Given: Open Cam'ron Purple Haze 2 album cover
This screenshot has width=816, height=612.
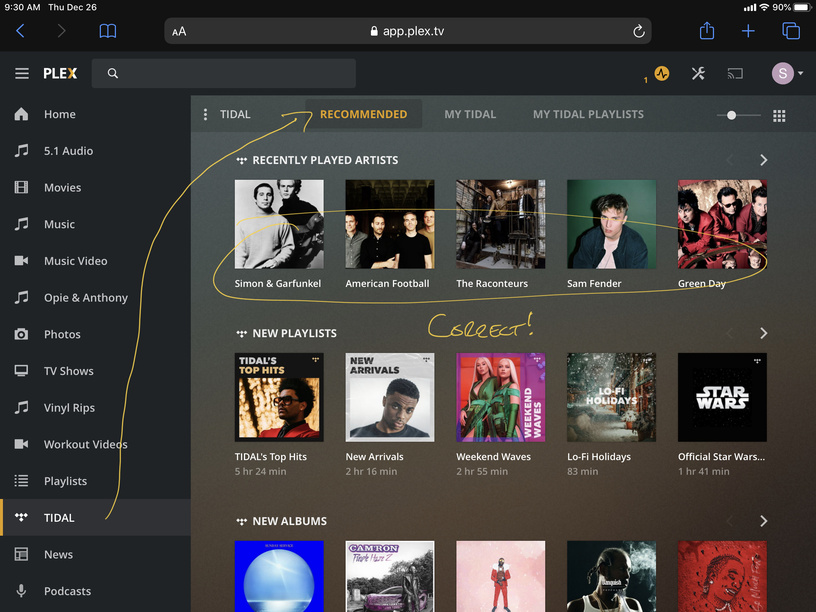Looking at the screenshot, I should click(390, 577).
